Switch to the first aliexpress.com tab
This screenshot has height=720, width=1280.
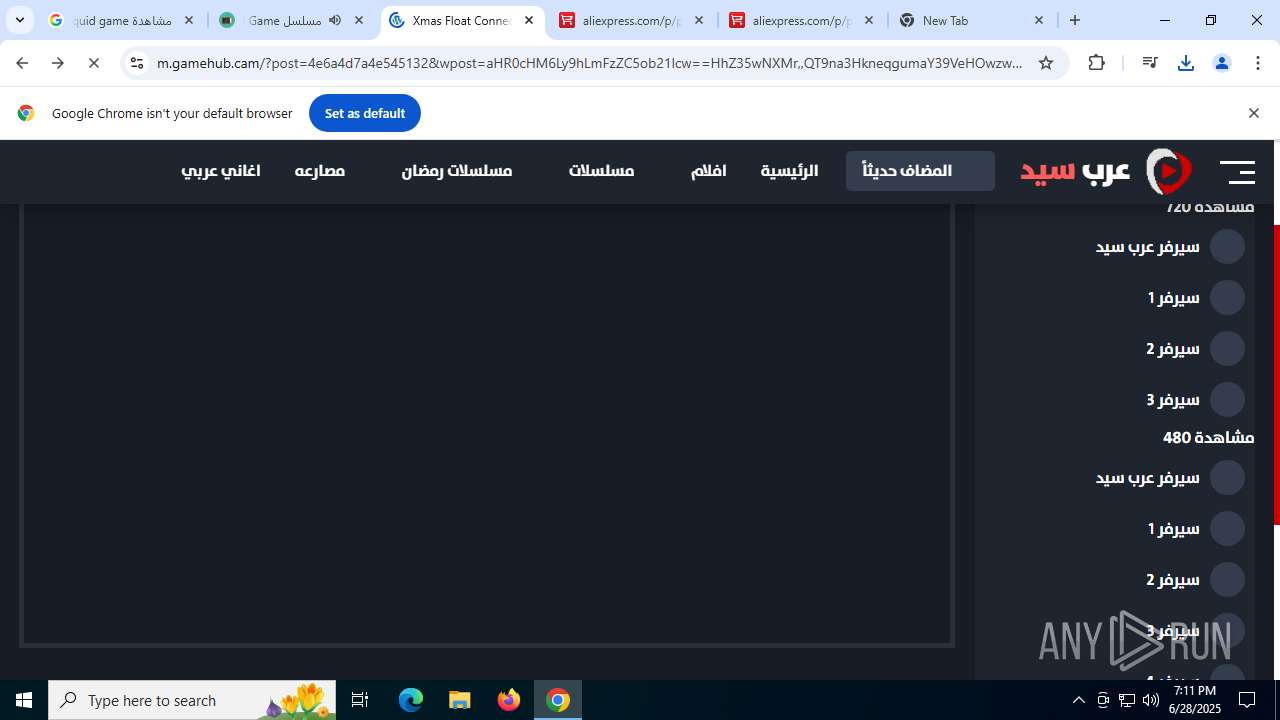(631, 20)
